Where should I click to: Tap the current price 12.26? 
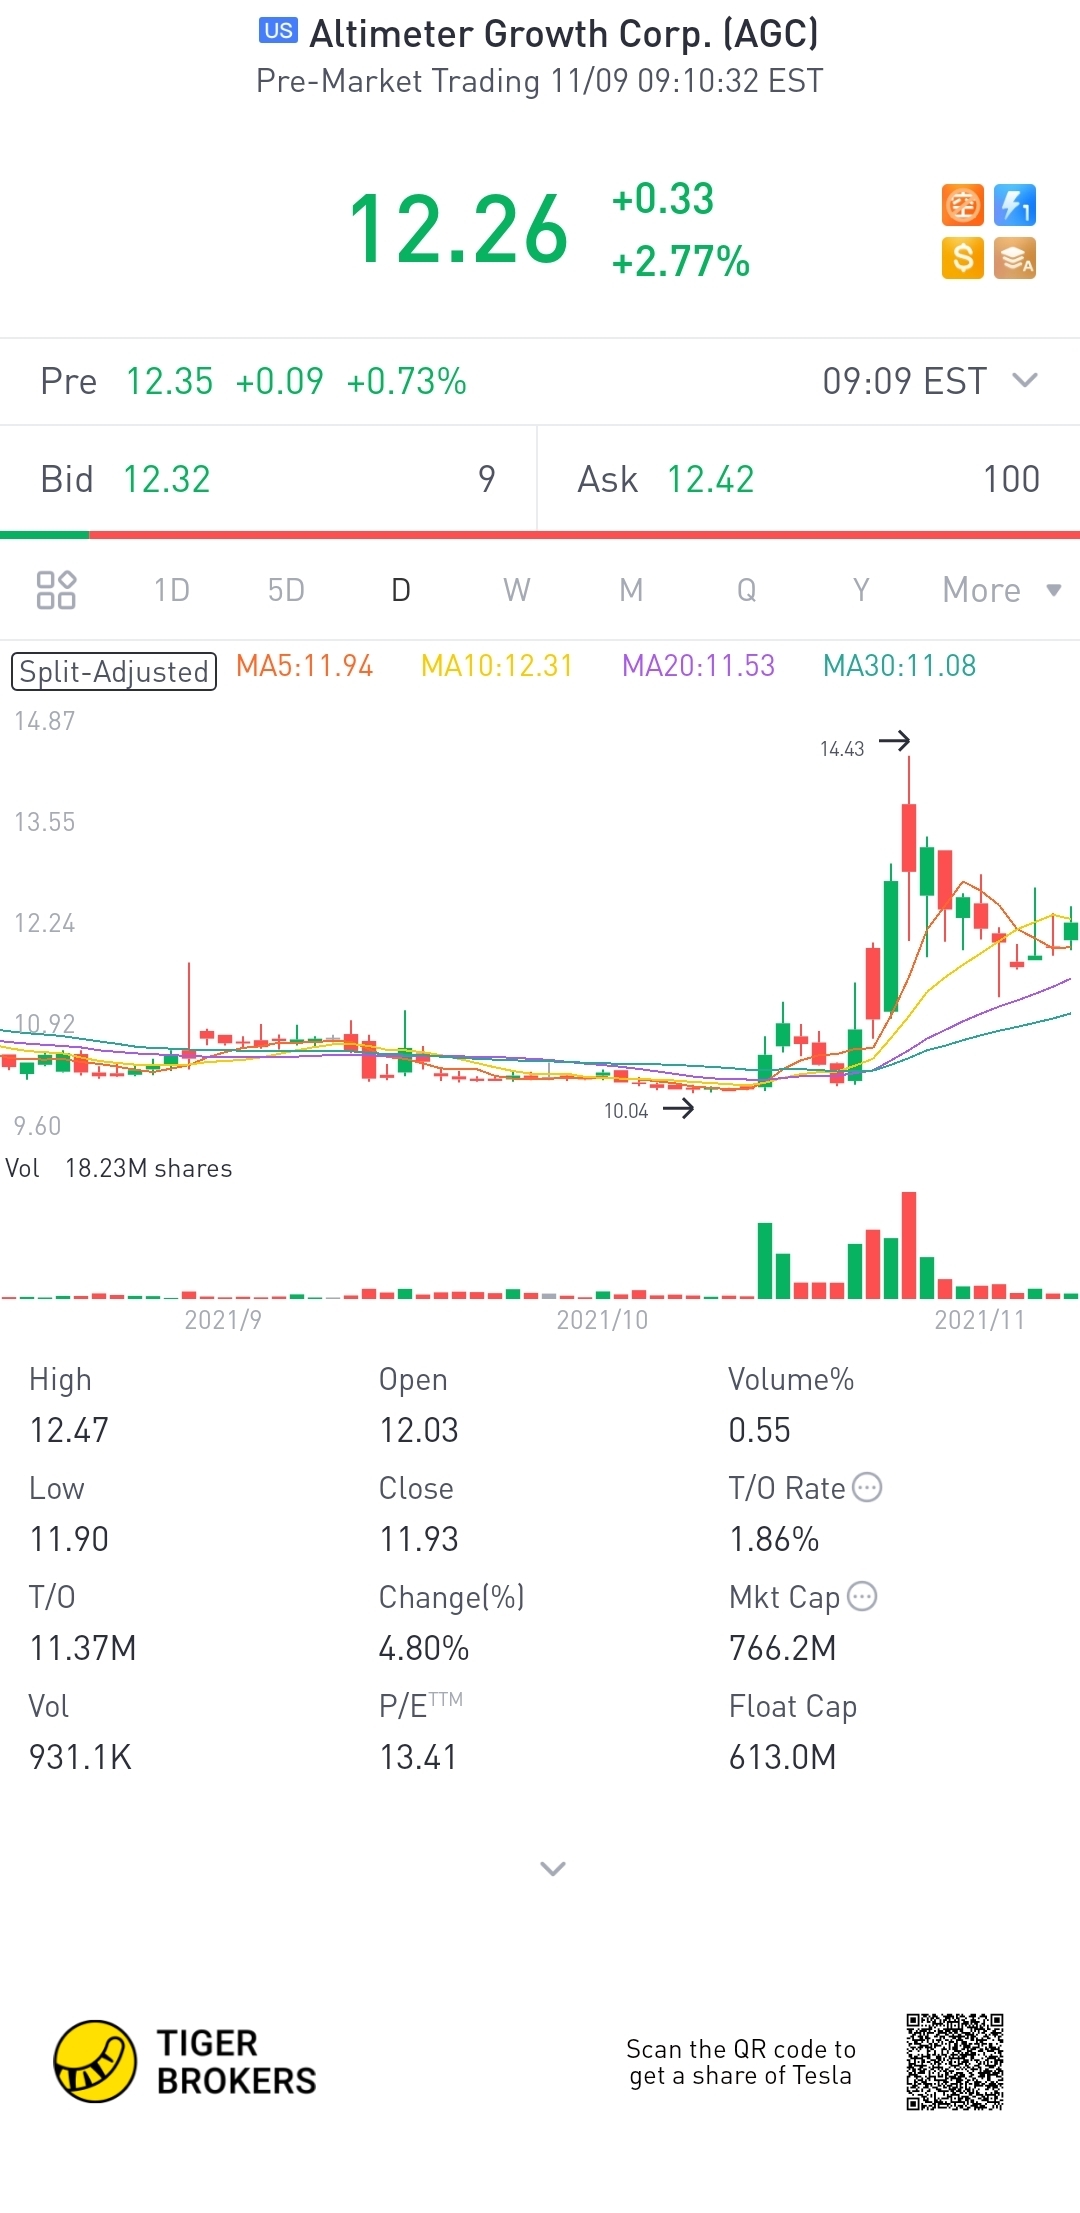(458, 230)
